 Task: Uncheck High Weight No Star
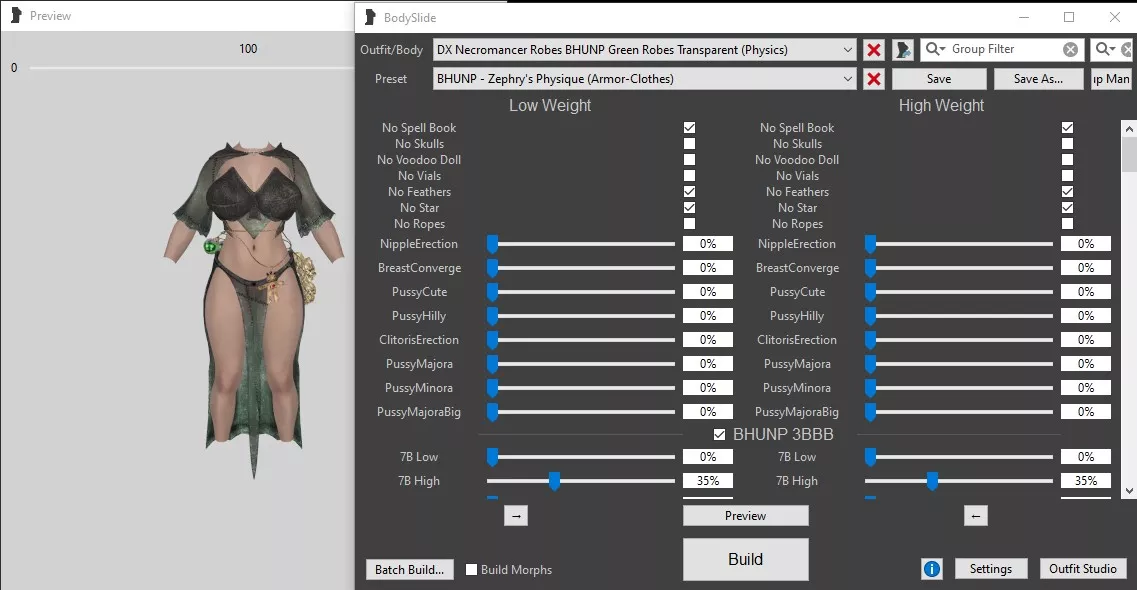click(x=1067, y=207)
